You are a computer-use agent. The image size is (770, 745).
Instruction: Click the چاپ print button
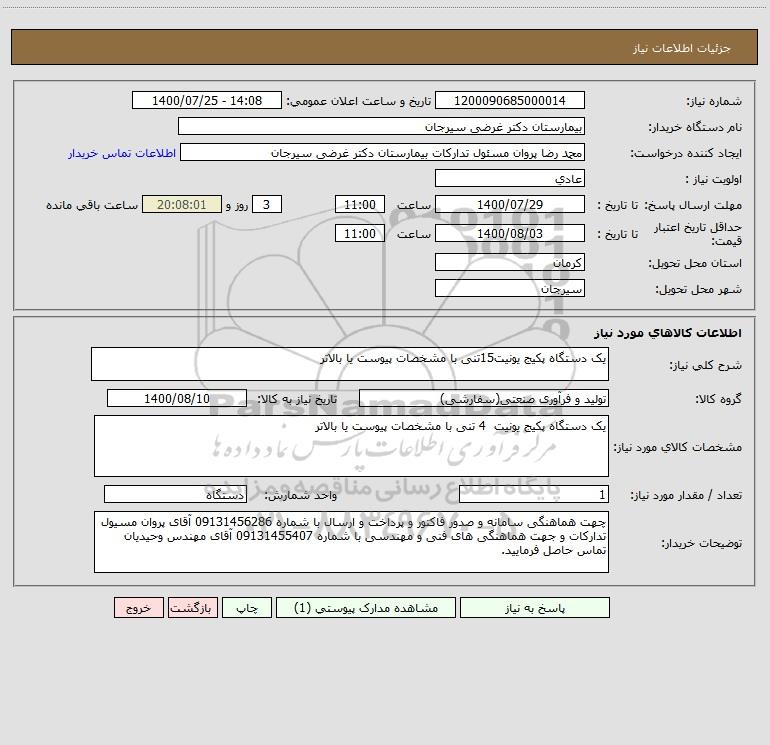pos(247,607)
